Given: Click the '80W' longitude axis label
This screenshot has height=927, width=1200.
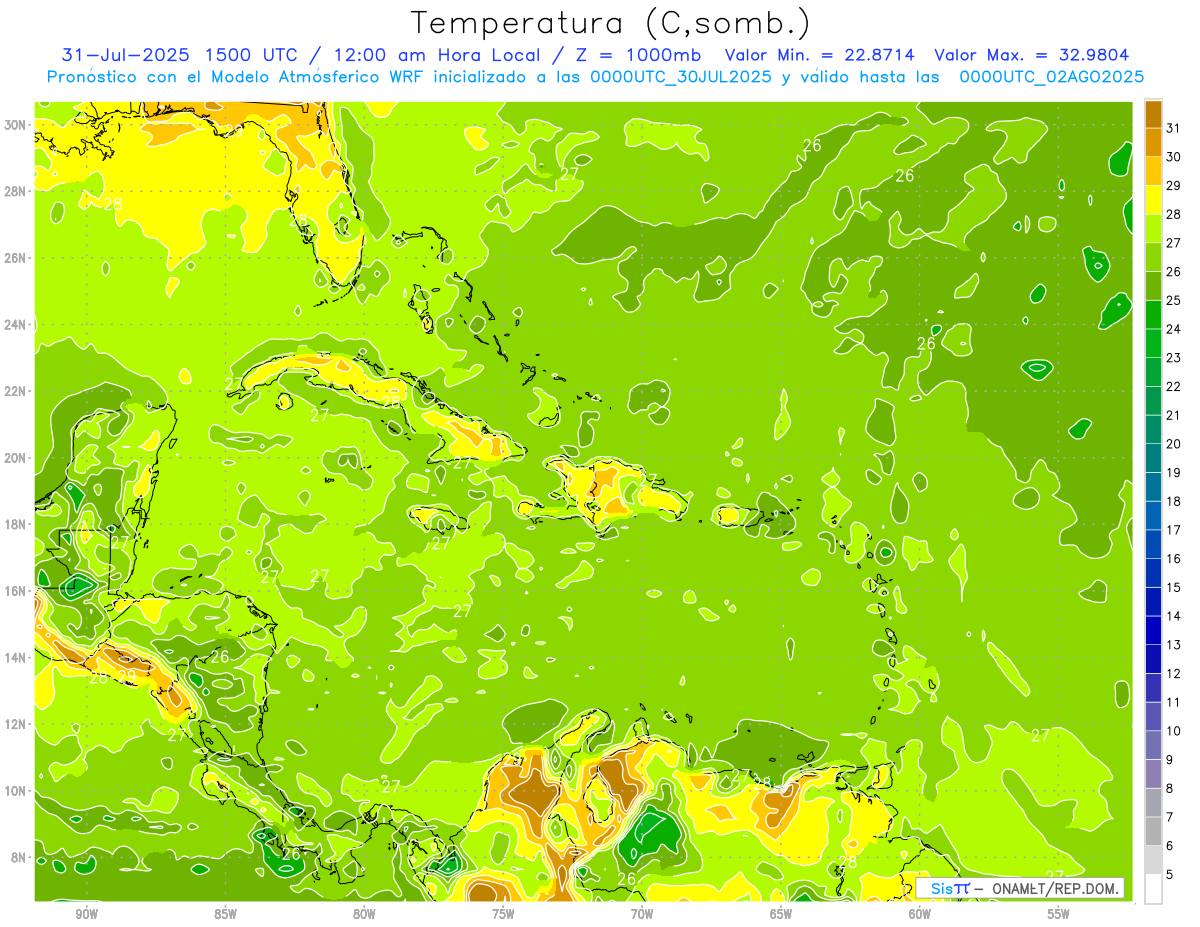Looking at the screenshot, I should (365, 914).
